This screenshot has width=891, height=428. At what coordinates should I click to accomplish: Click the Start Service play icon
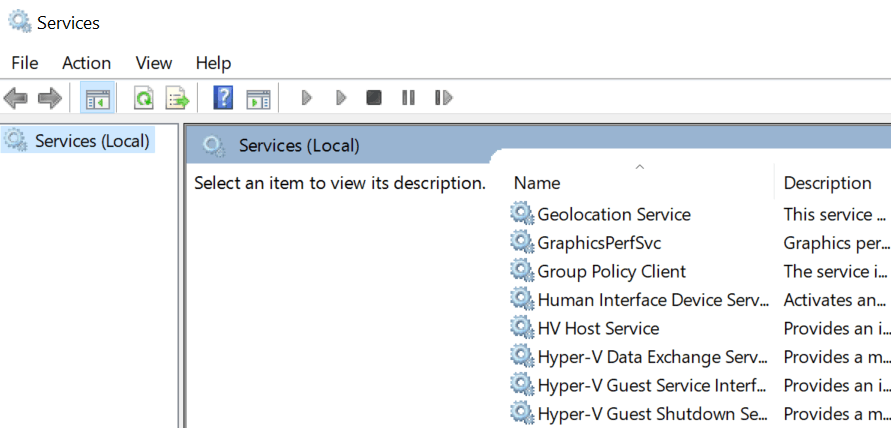click(x=307, y=98)
